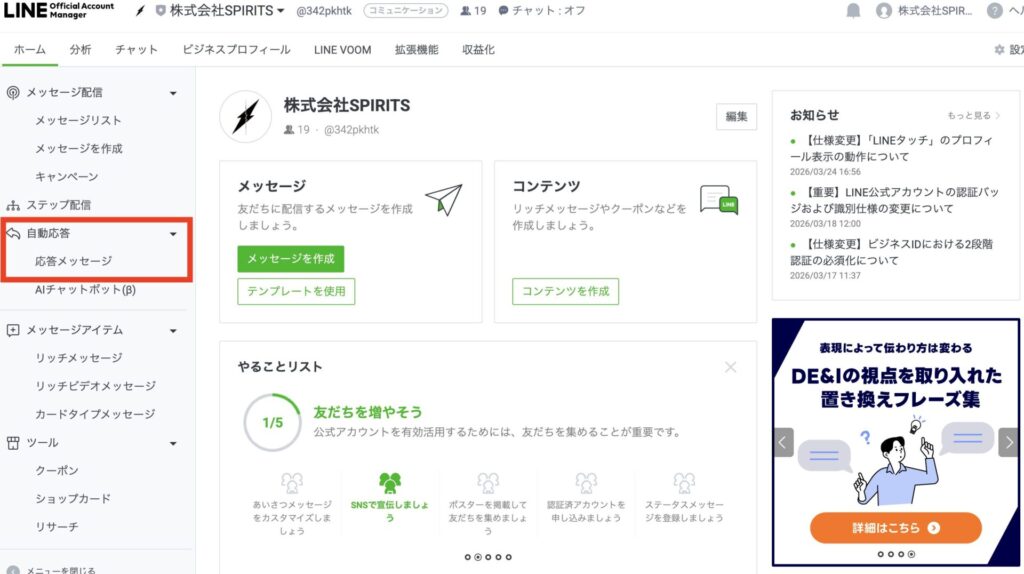Click the 編集 profile button
This screenshot has height=574, width=1024.
[736, 117]
